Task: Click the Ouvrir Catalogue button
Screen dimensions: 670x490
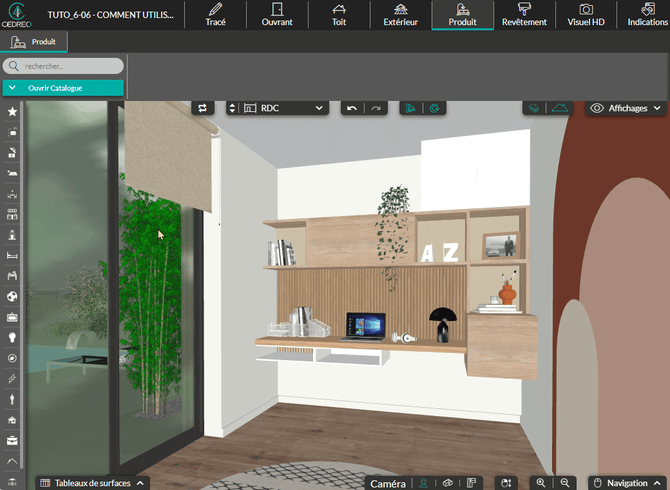Action: click(63, 88)
